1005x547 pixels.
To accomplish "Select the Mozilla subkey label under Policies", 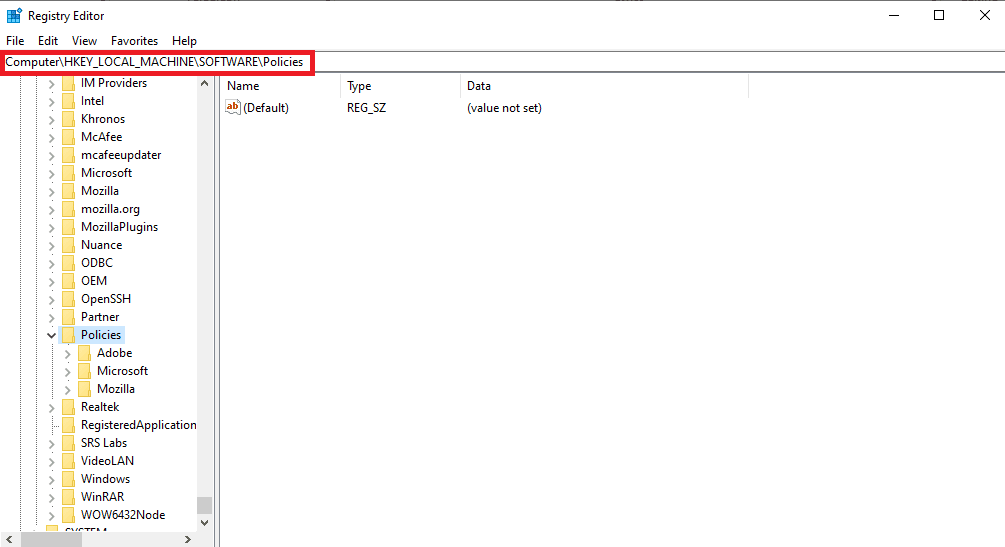I will [x=115, y=389].
